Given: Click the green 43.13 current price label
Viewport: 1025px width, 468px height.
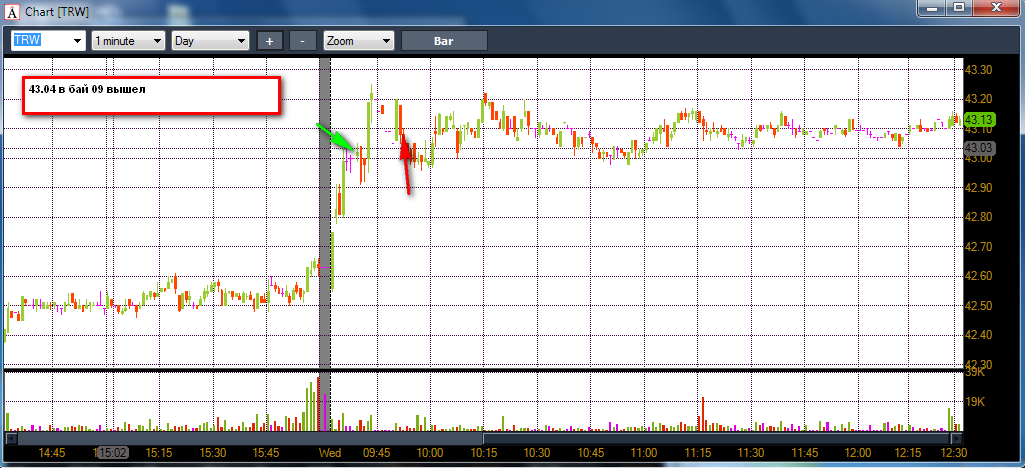Looking at the screenshot, I should 979,119.
